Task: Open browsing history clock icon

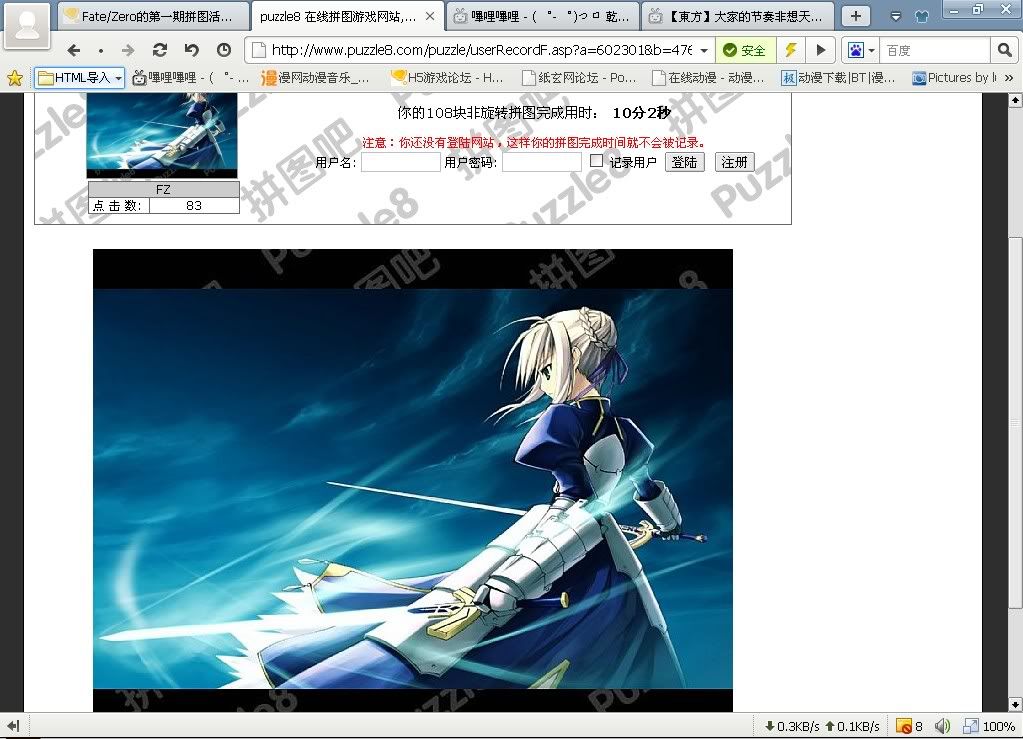Action: click(x=224, y=50)
